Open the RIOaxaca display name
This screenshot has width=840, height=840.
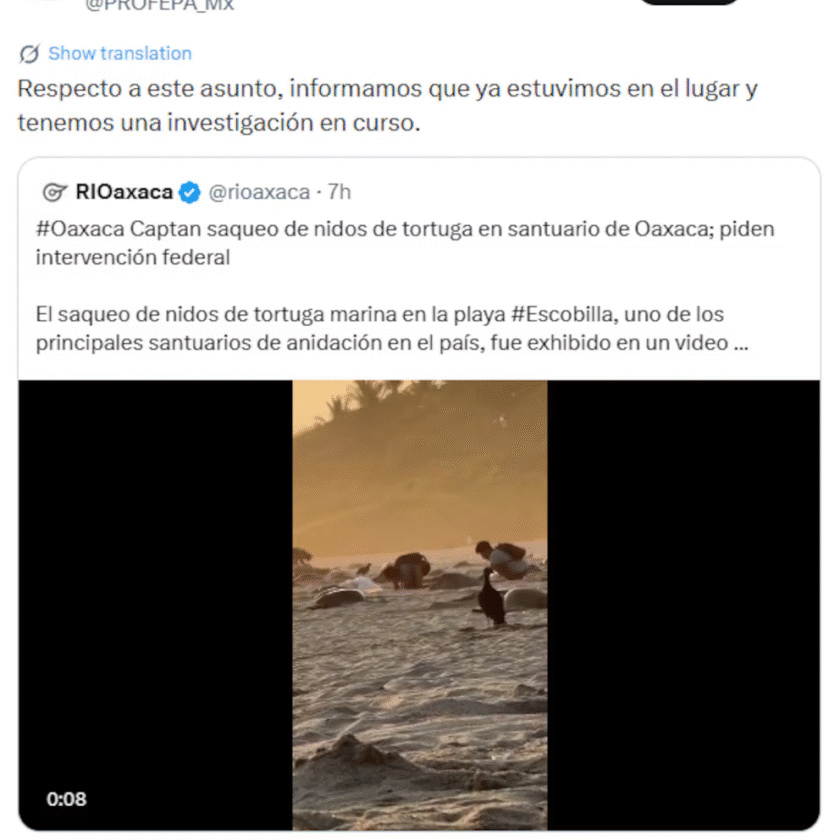click(x=124, y=192)
